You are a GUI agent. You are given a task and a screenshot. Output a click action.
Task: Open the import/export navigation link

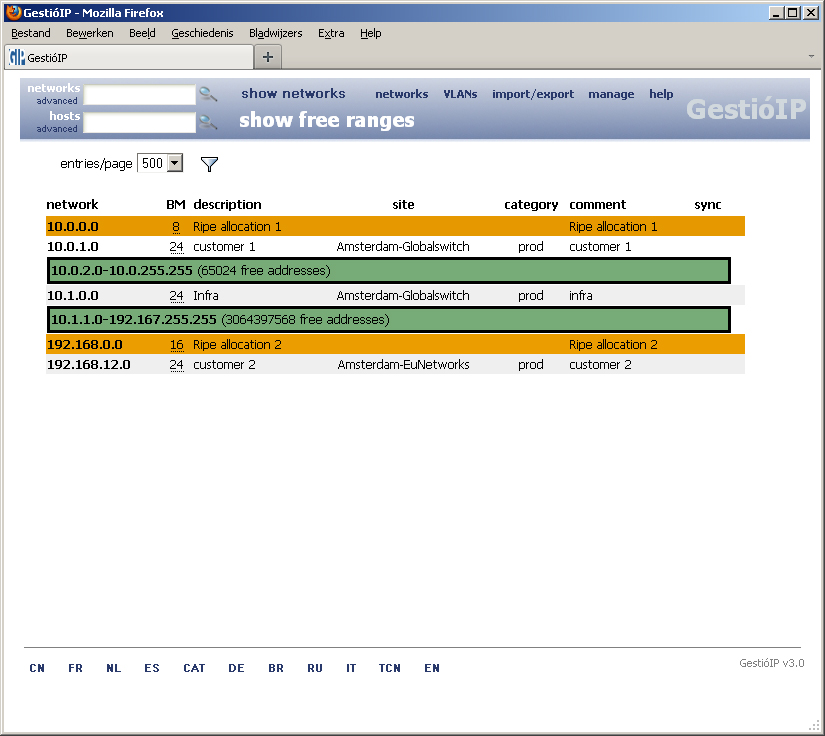532,94
